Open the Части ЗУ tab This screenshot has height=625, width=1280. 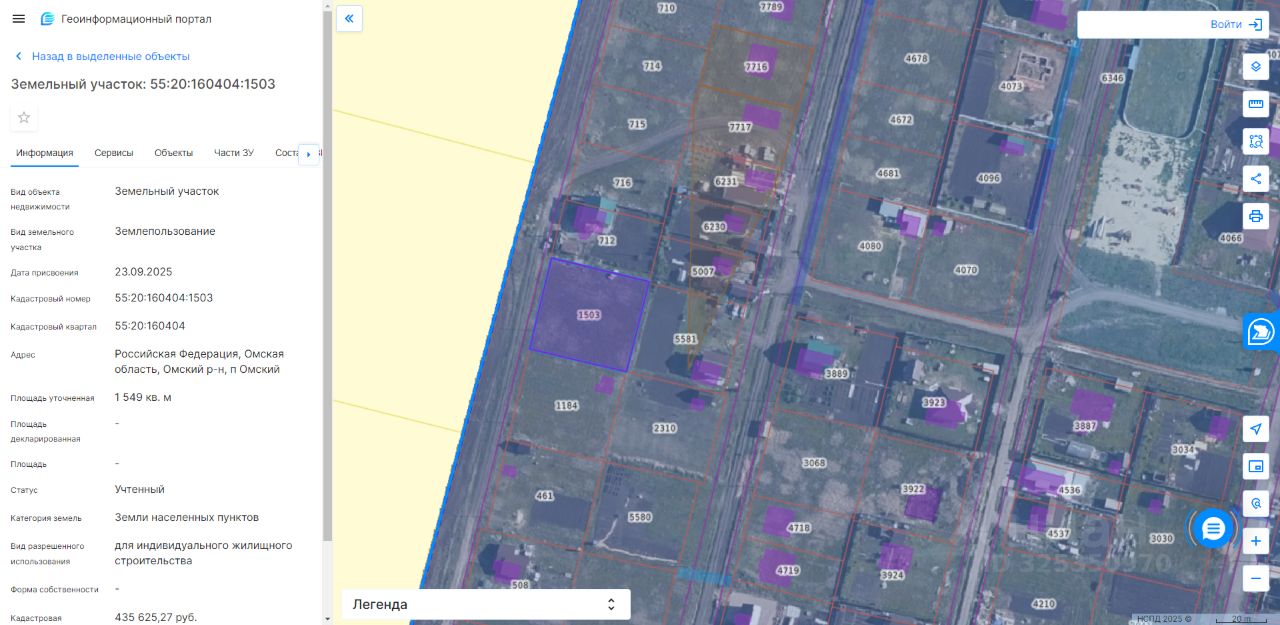[x=234, y=153]
